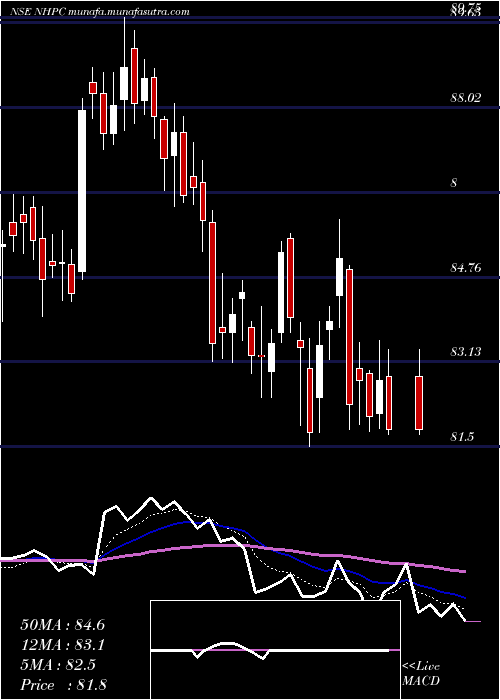Click the isolated last red candlestick at right

419,403
